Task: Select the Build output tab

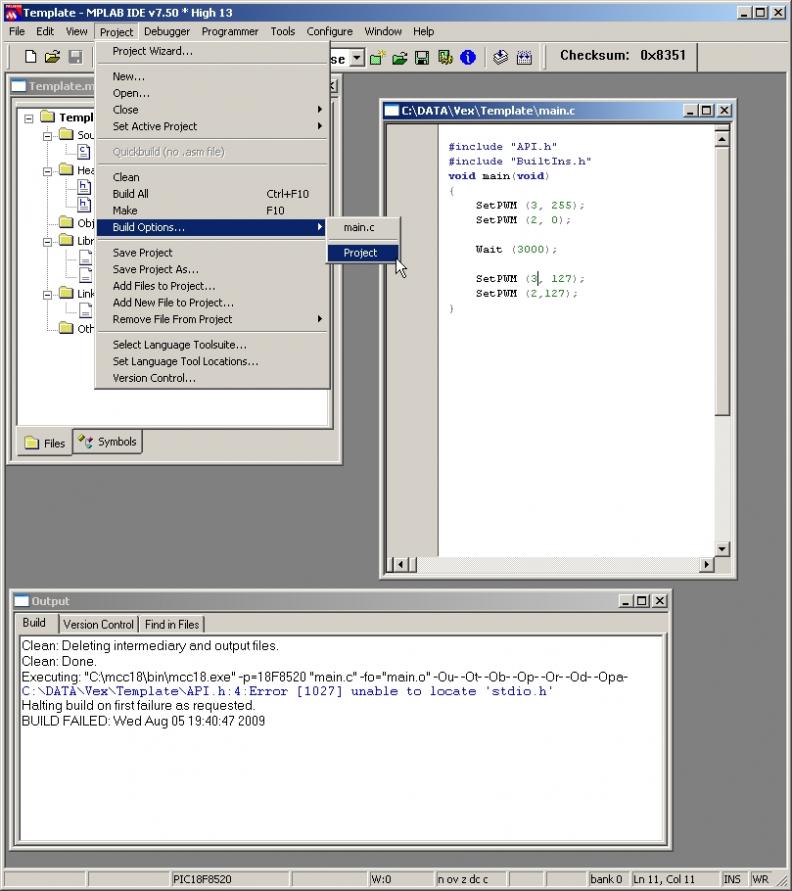Action: 34,623
